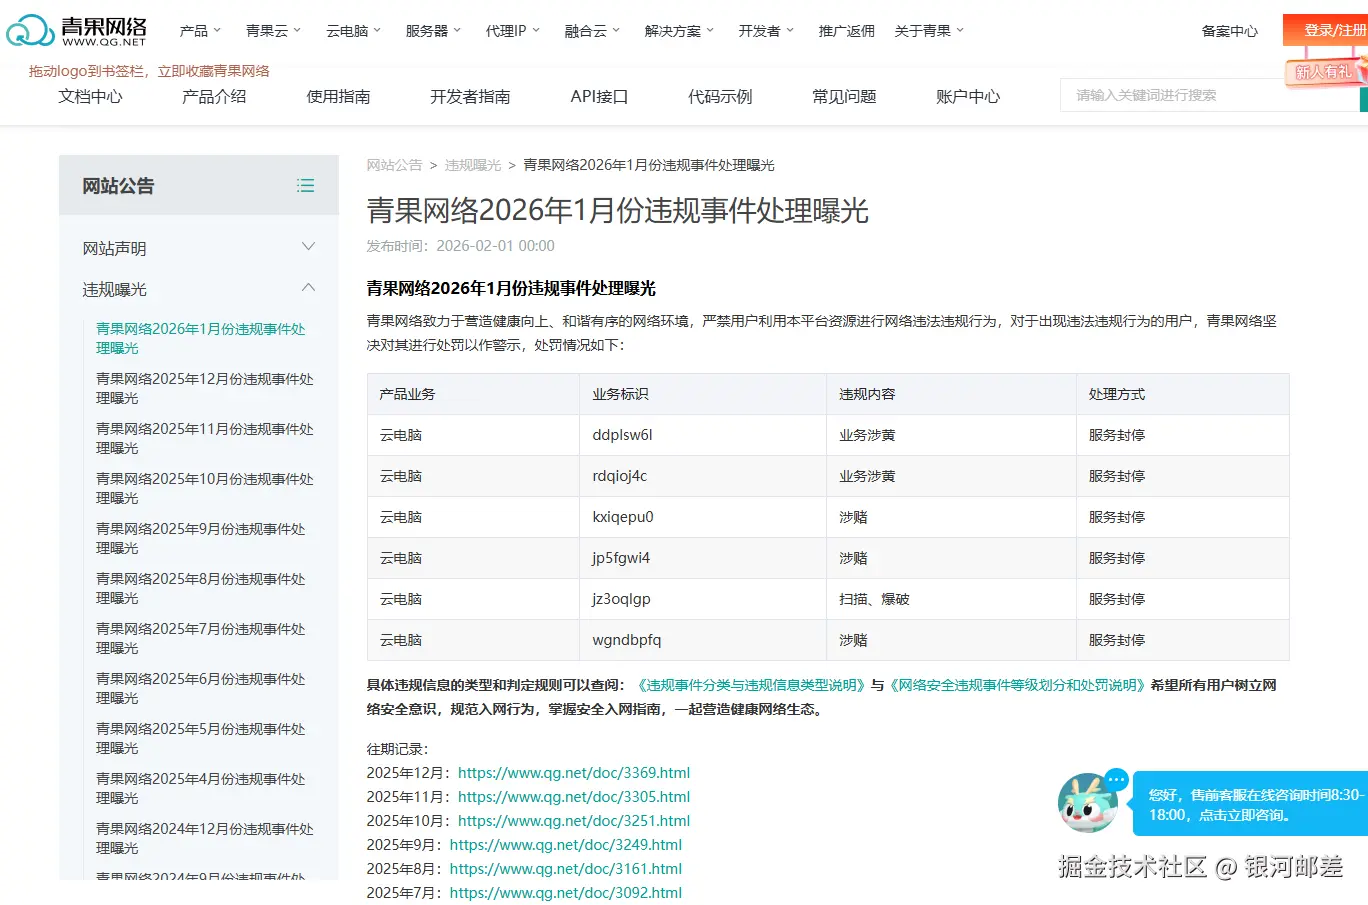This screenshot has height=905, width=1368.
Task: Open the 2025年4月份 sidebar article
Action: [201, 788]
